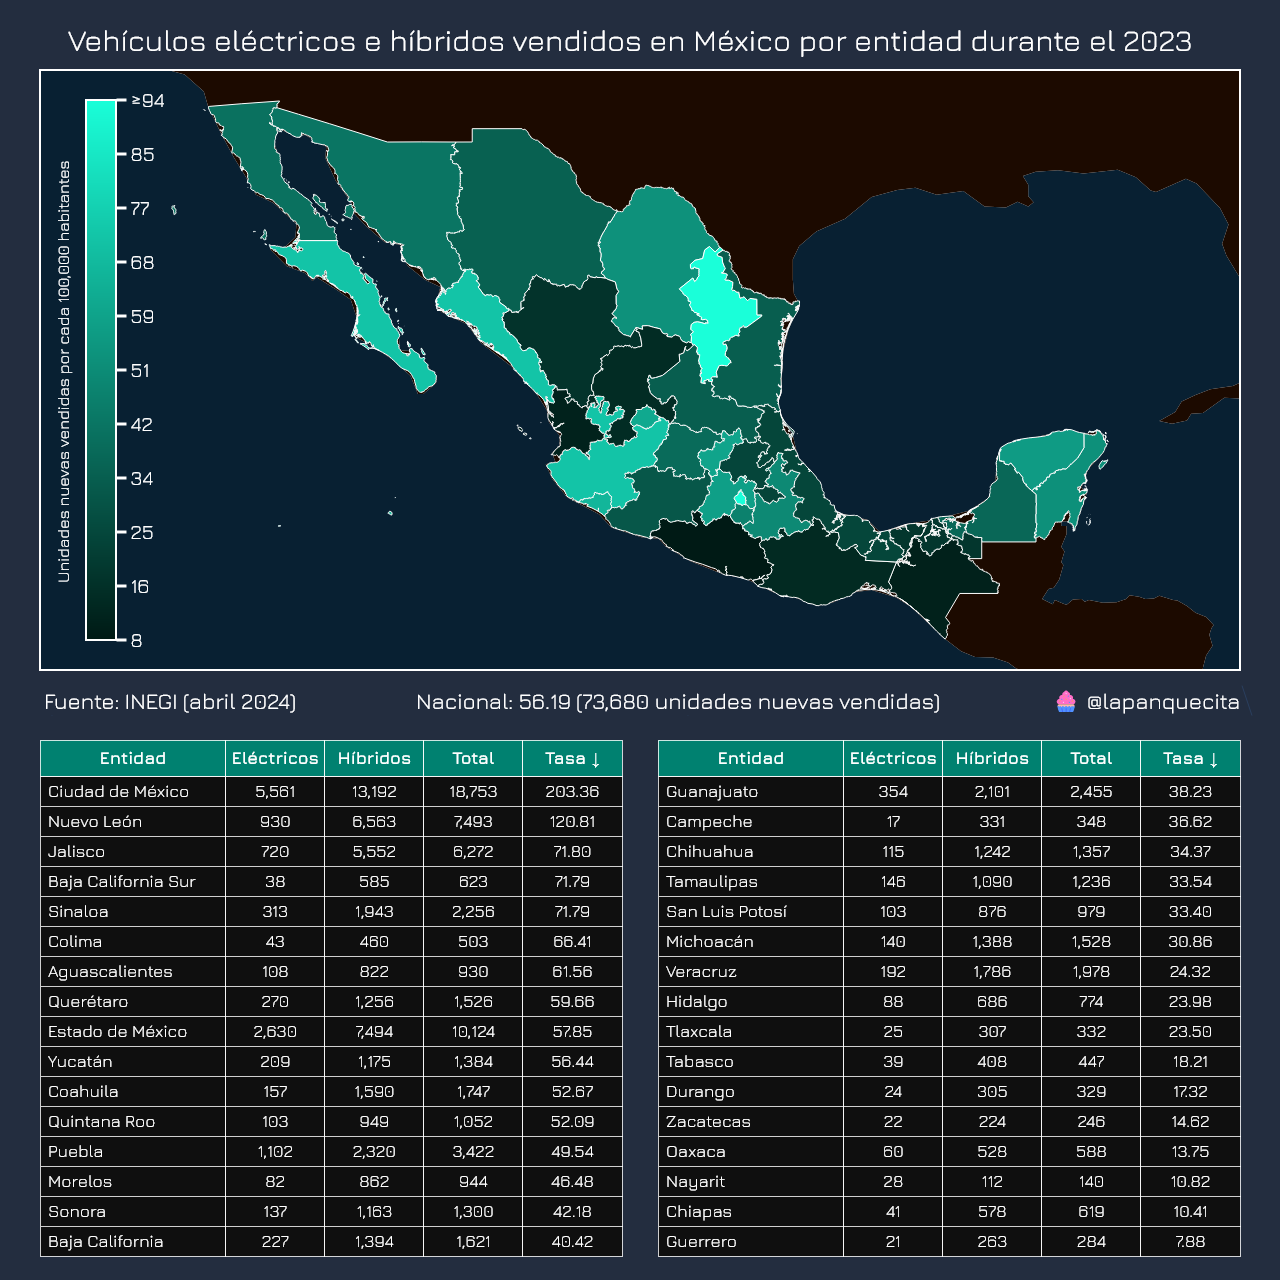The height and width of the screenshot is (1280, 1280).
Task: Click the Total header in left table
Action: (x=473, y=758)
